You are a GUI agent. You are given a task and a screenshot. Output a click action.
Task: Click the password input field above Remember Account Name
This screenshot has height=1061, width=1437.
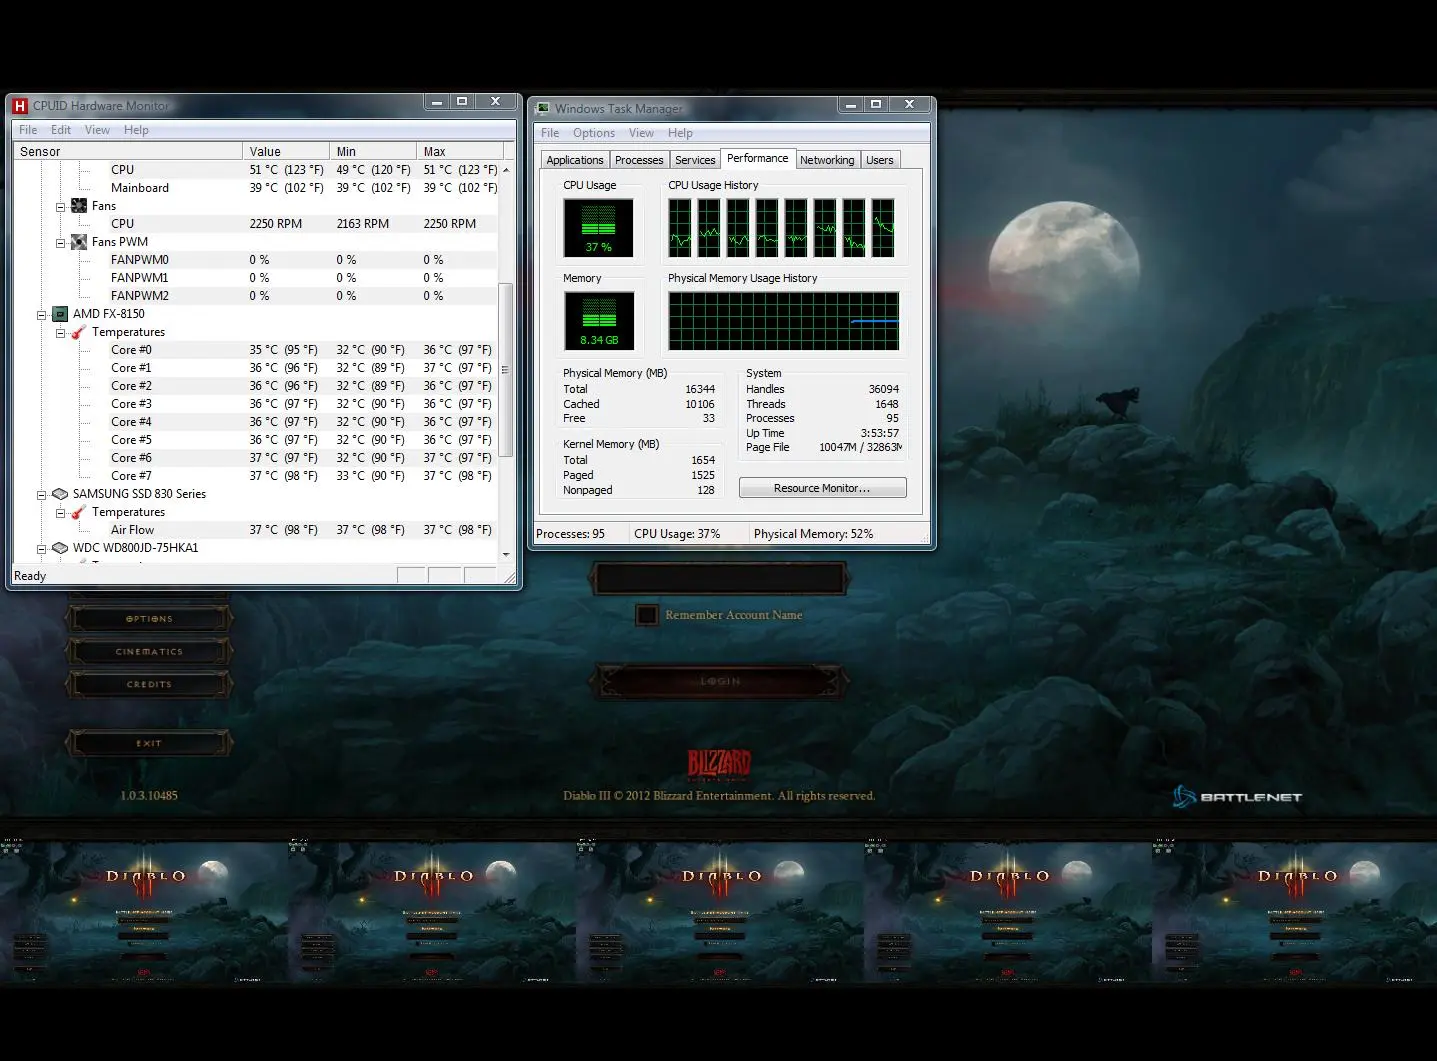pyautogui.click(x=720, y=578)
